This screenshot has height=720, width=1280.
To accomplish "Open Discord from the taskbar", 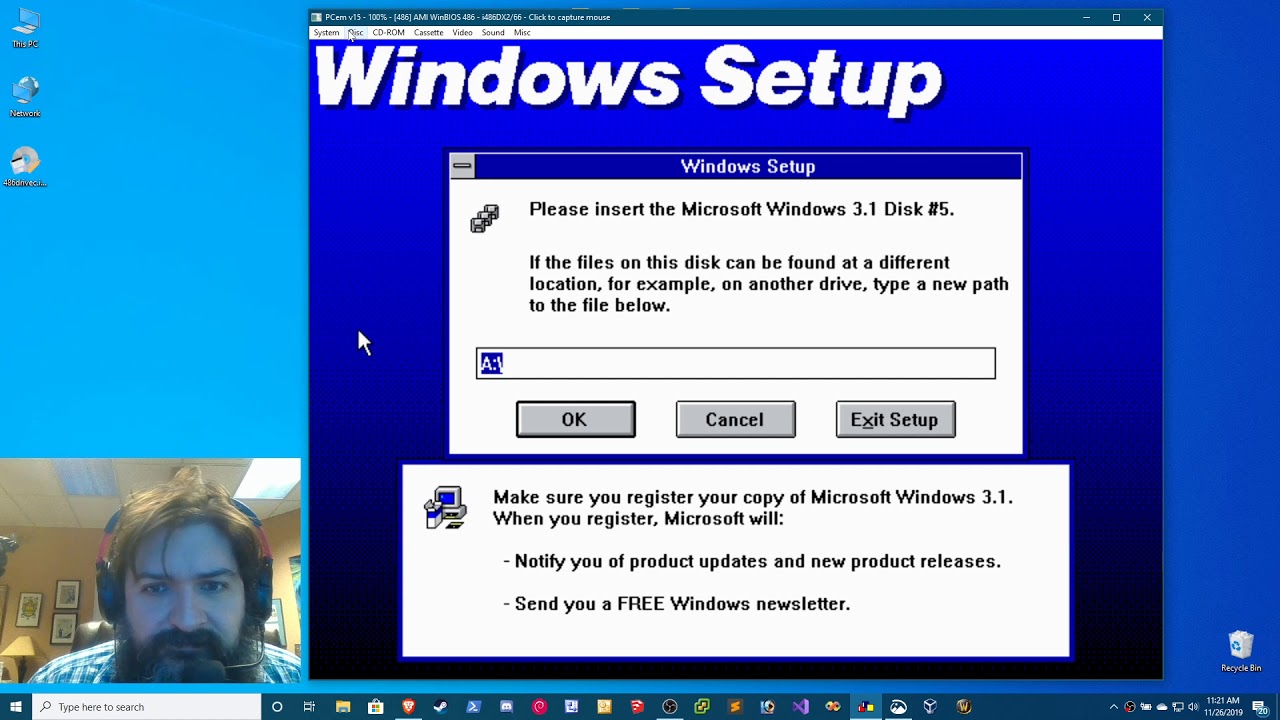I will pyautogui.click(x=506, y=707).
